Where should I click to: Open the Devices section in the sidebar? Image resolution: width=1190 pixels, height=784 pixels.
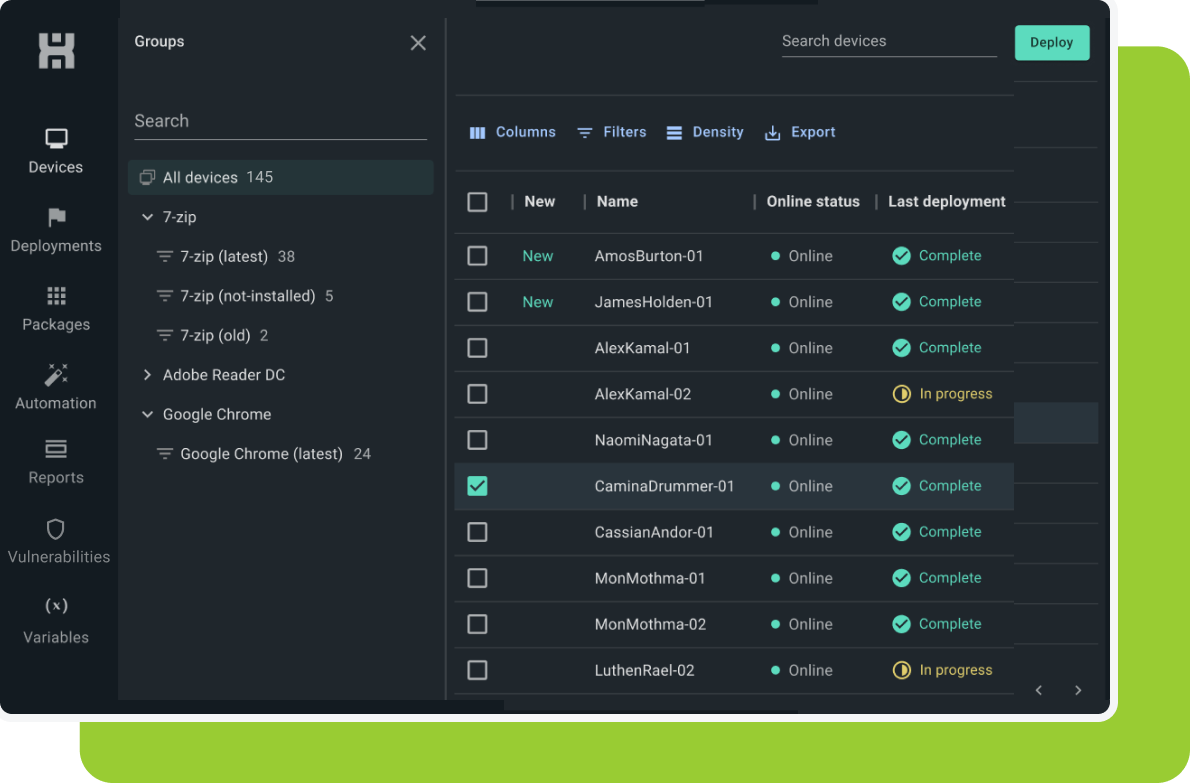[x=55, y=150]
